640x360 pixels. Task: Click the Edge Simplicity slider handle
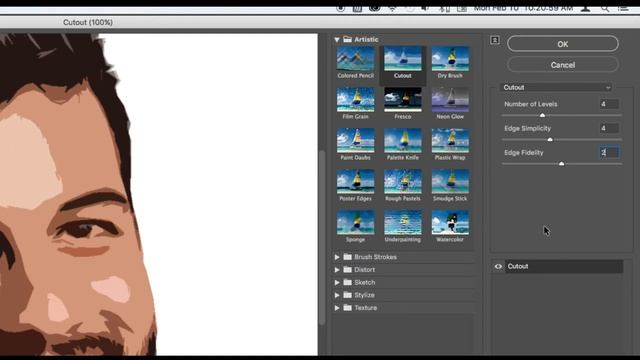[x=550, y=140]
